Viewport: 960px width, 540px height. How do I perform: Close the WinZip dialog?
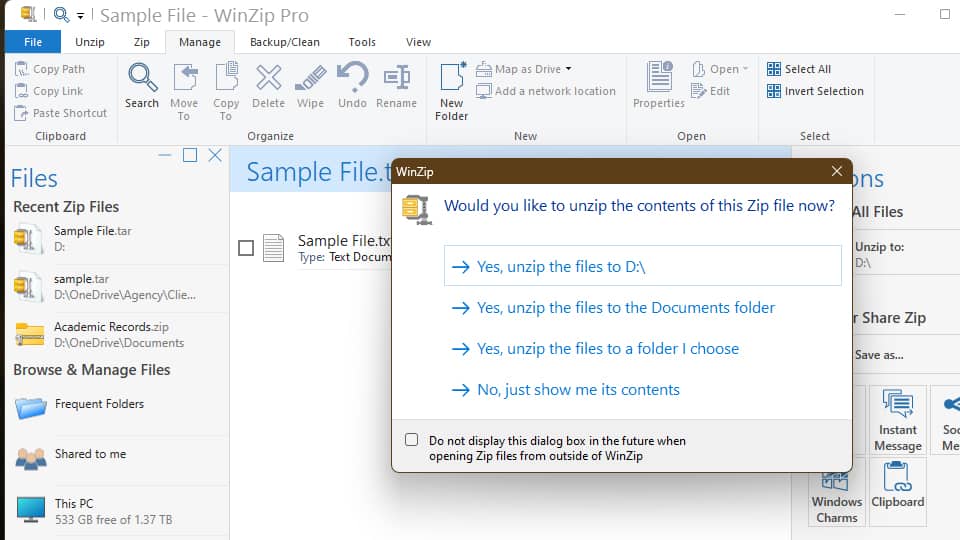837,171
